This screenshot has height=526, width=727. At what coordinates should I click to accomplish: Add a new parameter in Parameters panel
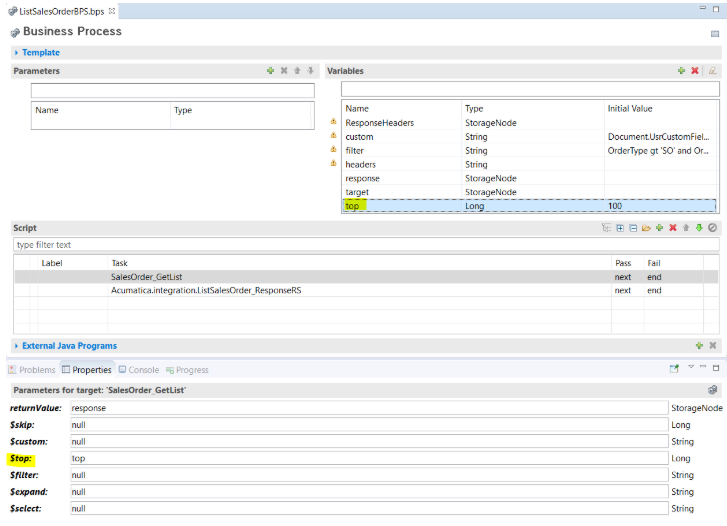[270, 71]
